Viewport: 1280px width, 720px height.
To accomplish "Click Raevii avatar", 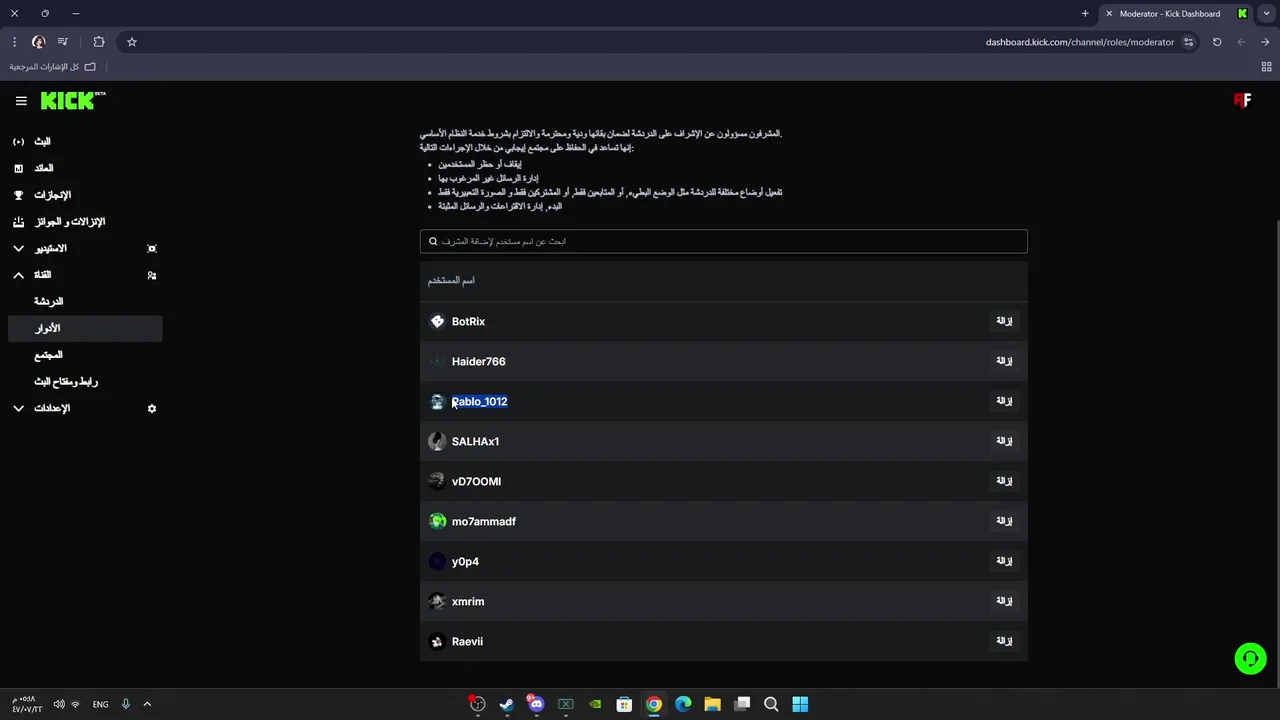I will (x=437, y=641).
